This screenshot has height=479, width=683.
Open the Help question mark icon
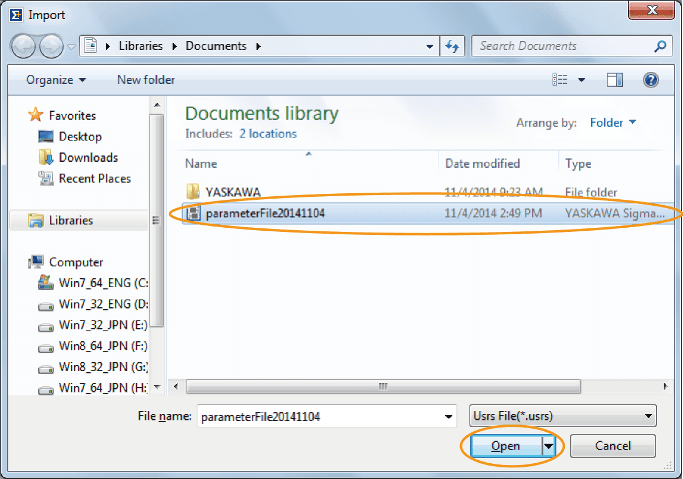tap(651, 80)
